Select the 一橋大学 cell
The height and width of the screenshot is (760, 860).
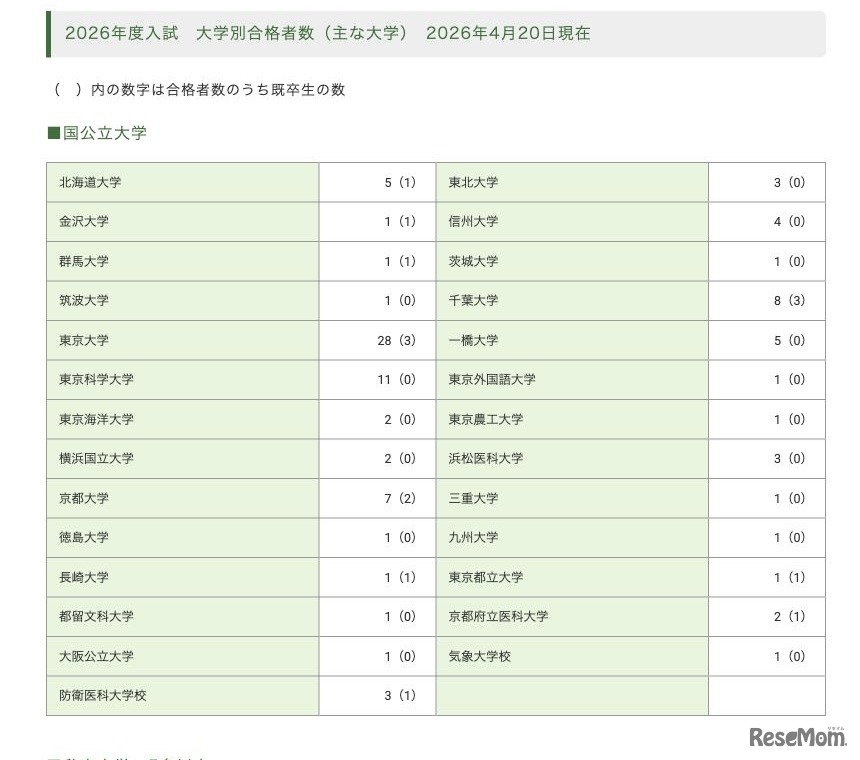(x=572, y=341)
